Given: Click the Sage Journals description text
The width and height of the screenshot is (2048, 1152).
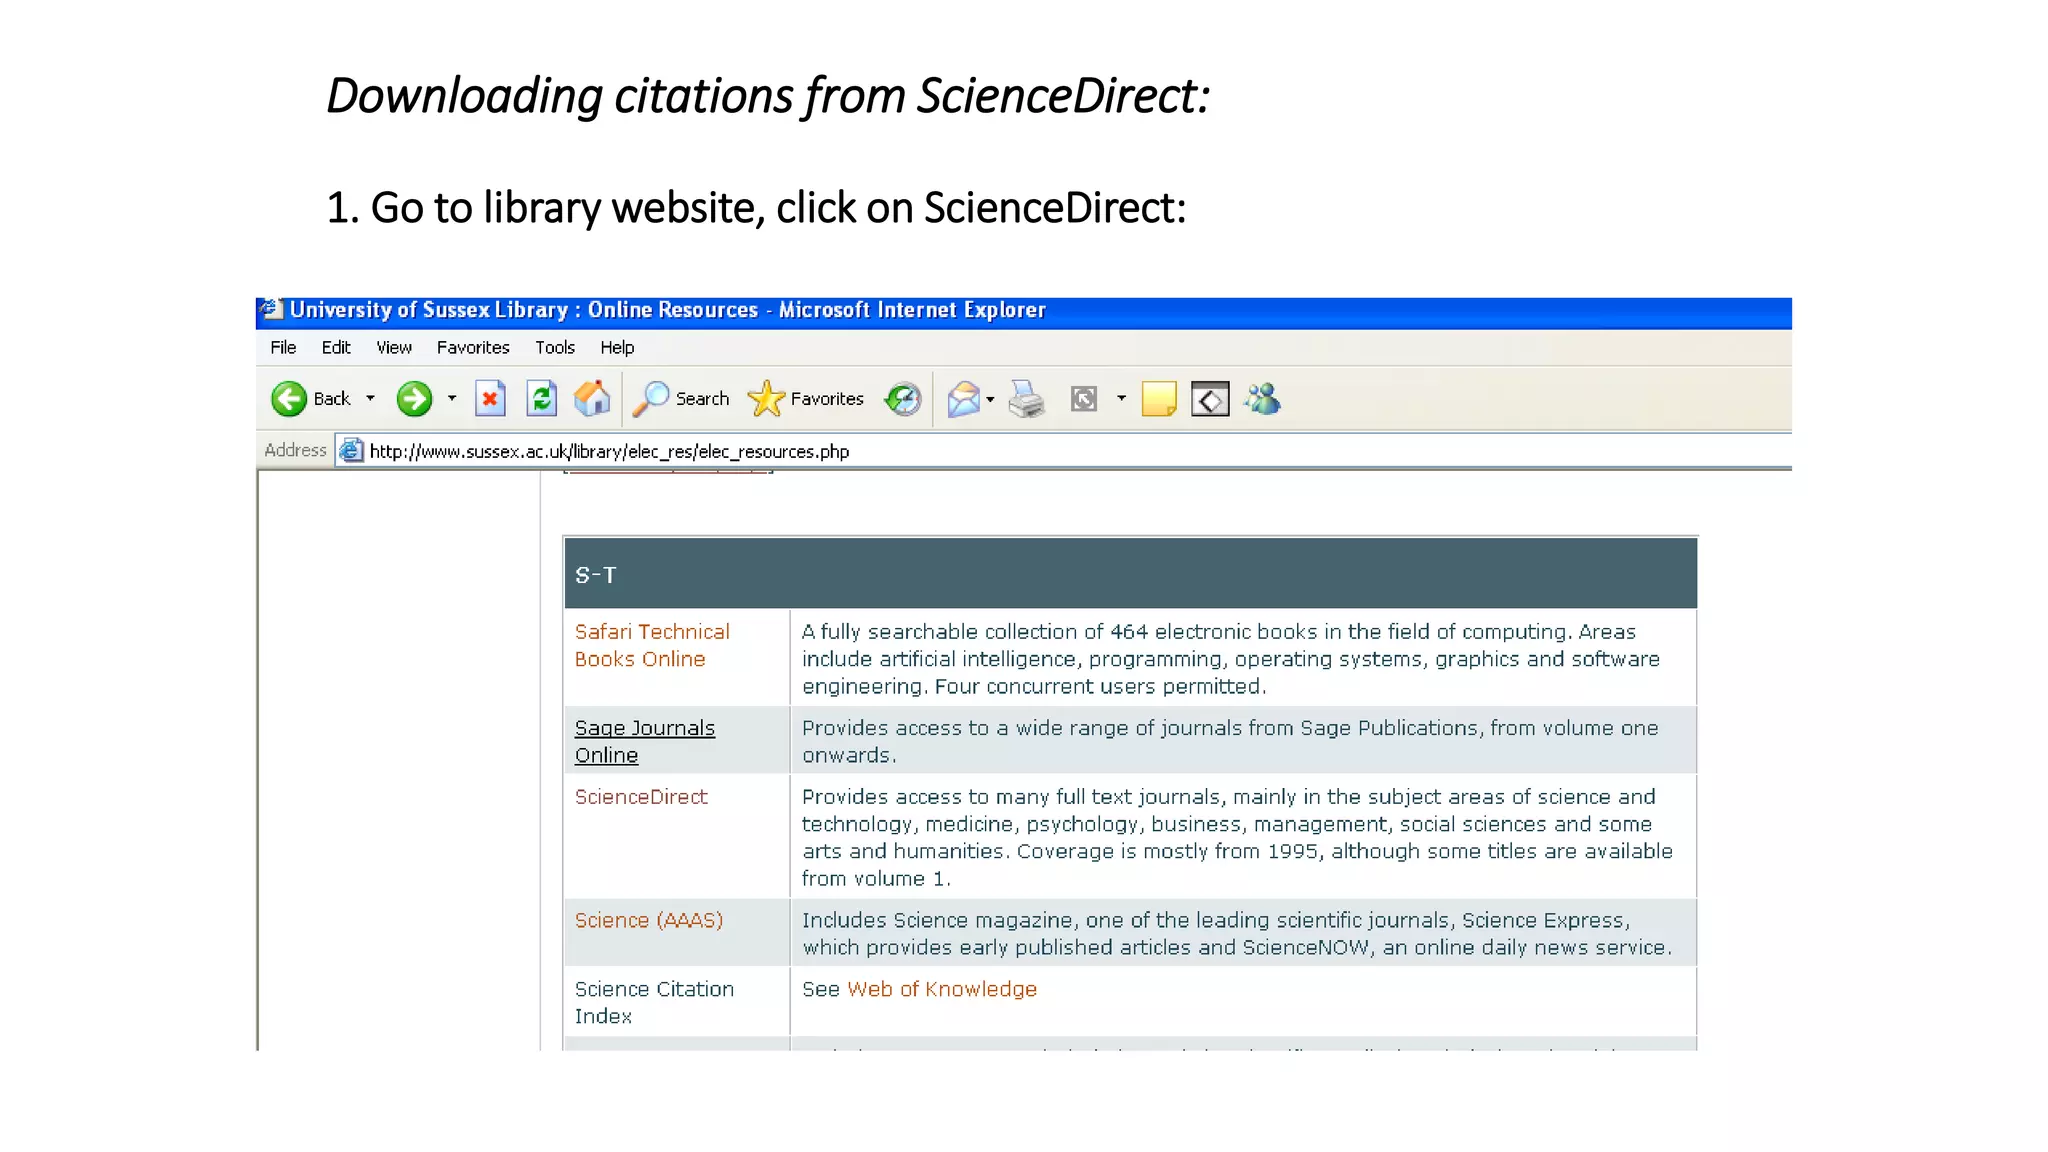Looking at the screenshot, I should click(x=1230, y=742).
